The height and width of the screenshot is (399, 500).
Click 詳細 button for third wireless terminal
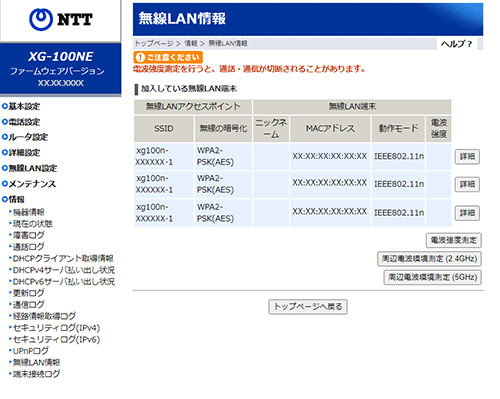tap(467, 213)
